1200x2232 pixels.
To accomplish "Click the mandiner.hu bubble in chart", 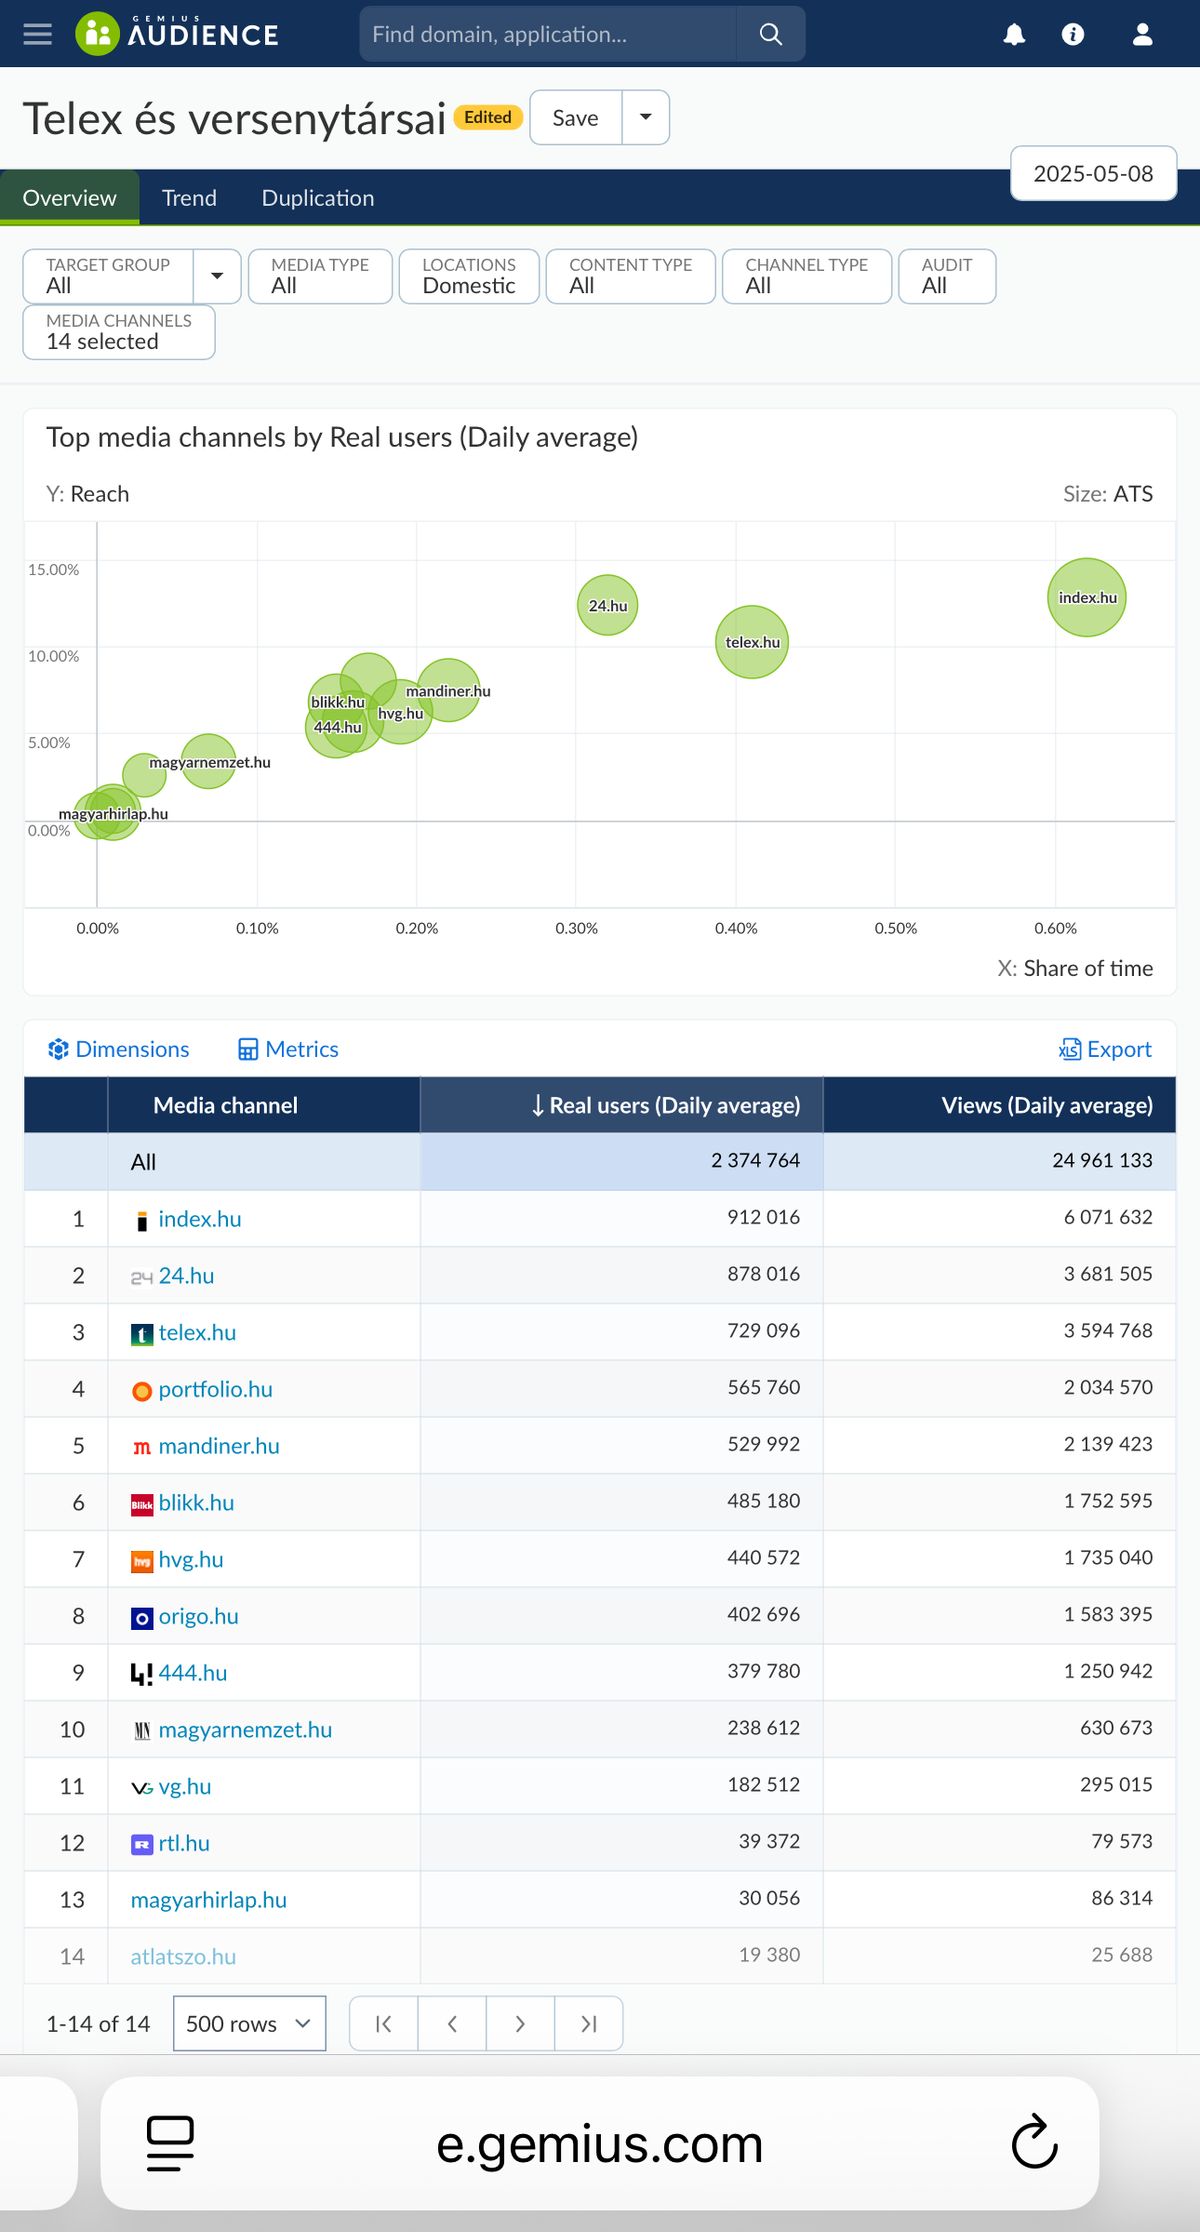I will tap(448, 690).
